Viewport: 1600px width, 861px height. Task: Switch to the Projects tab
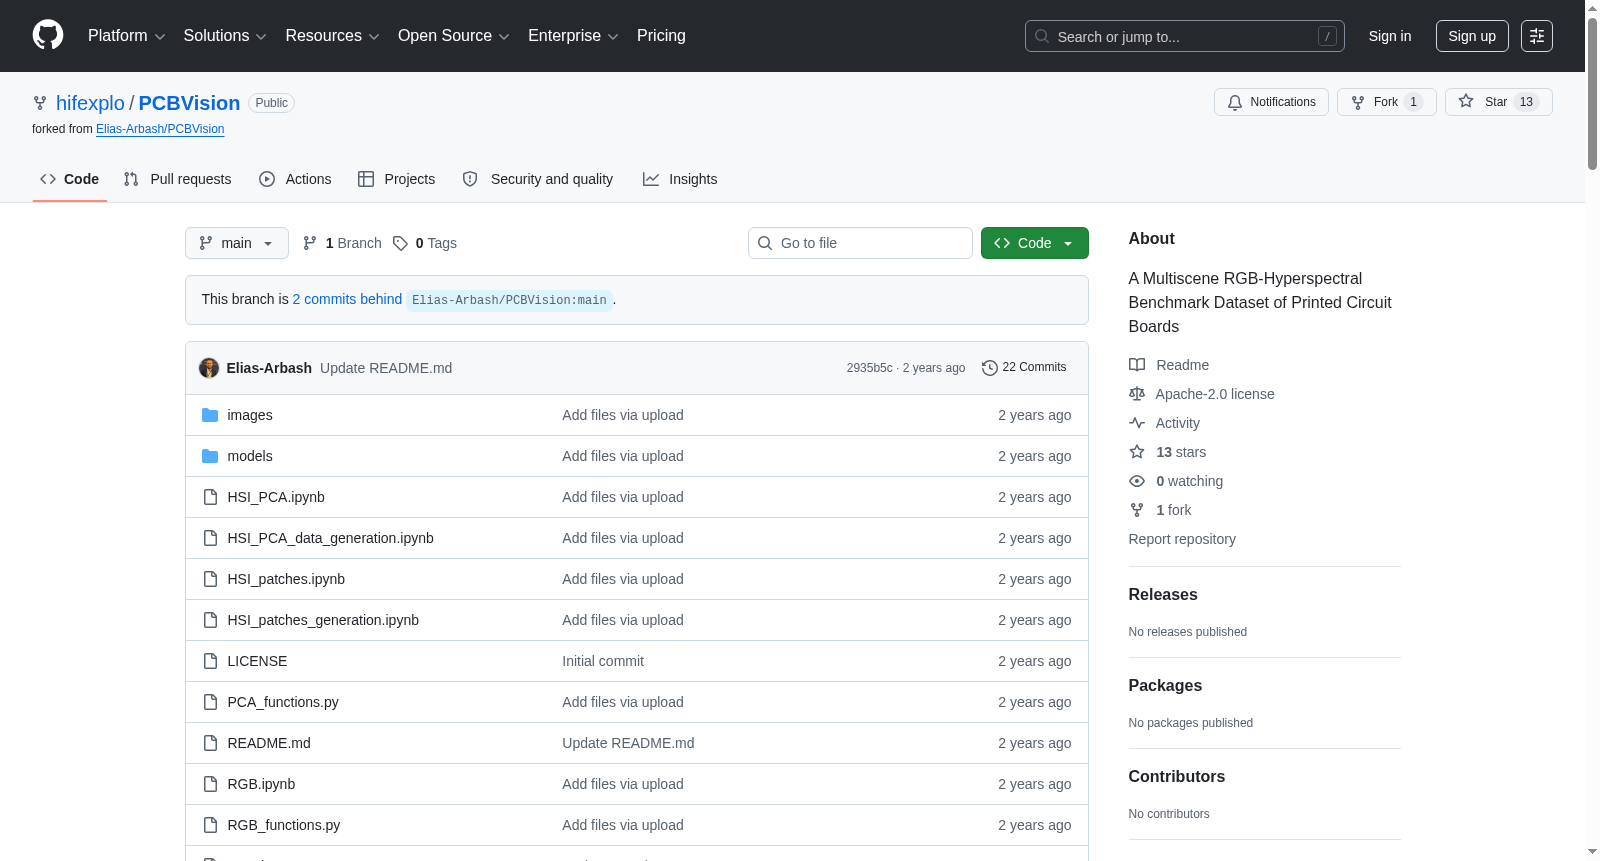(x=397, y=179)
